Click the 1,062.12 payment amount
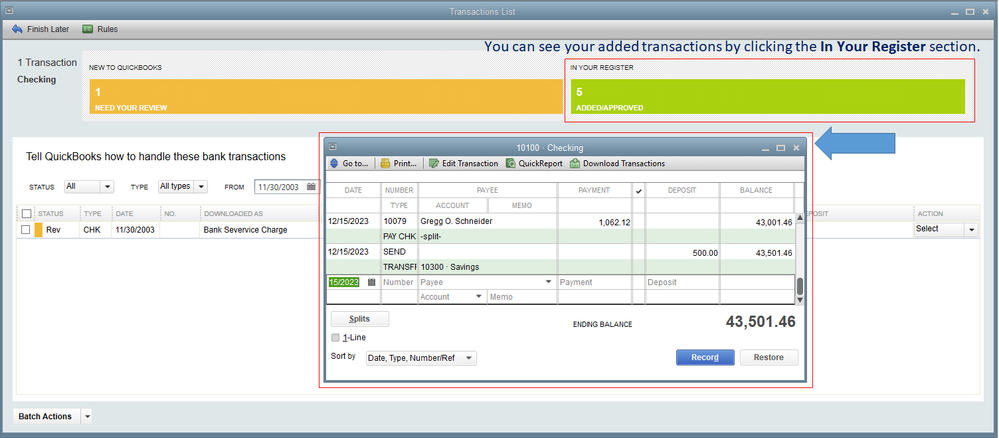 pos(614,222)
